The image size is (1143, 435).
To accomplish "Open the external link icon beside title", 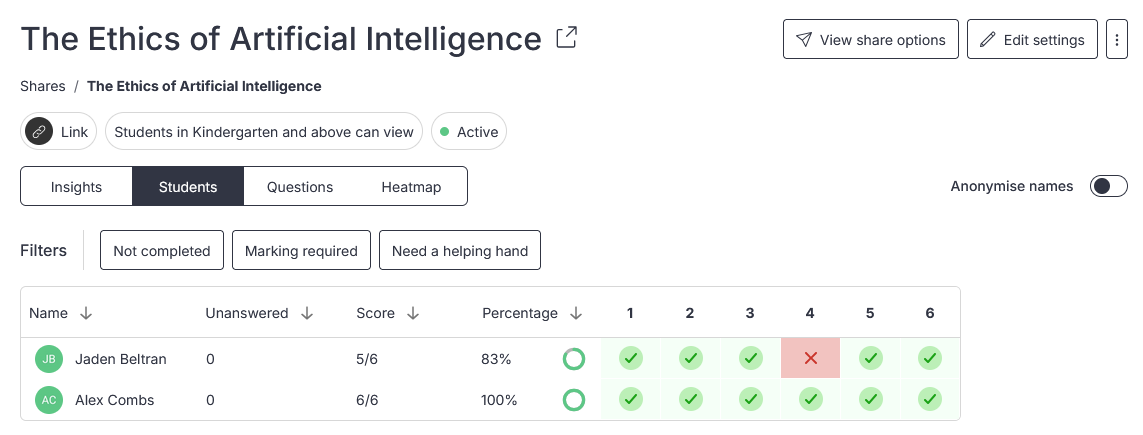I will click(567, 38).
